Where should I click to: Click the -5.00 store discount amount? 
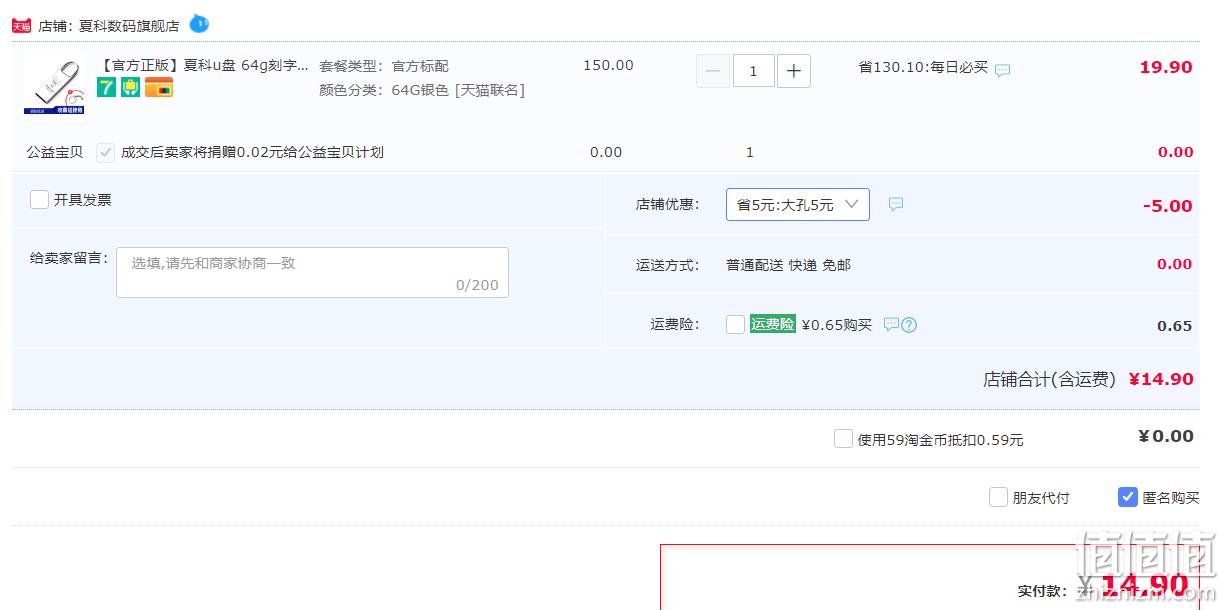pos(1168,206)
